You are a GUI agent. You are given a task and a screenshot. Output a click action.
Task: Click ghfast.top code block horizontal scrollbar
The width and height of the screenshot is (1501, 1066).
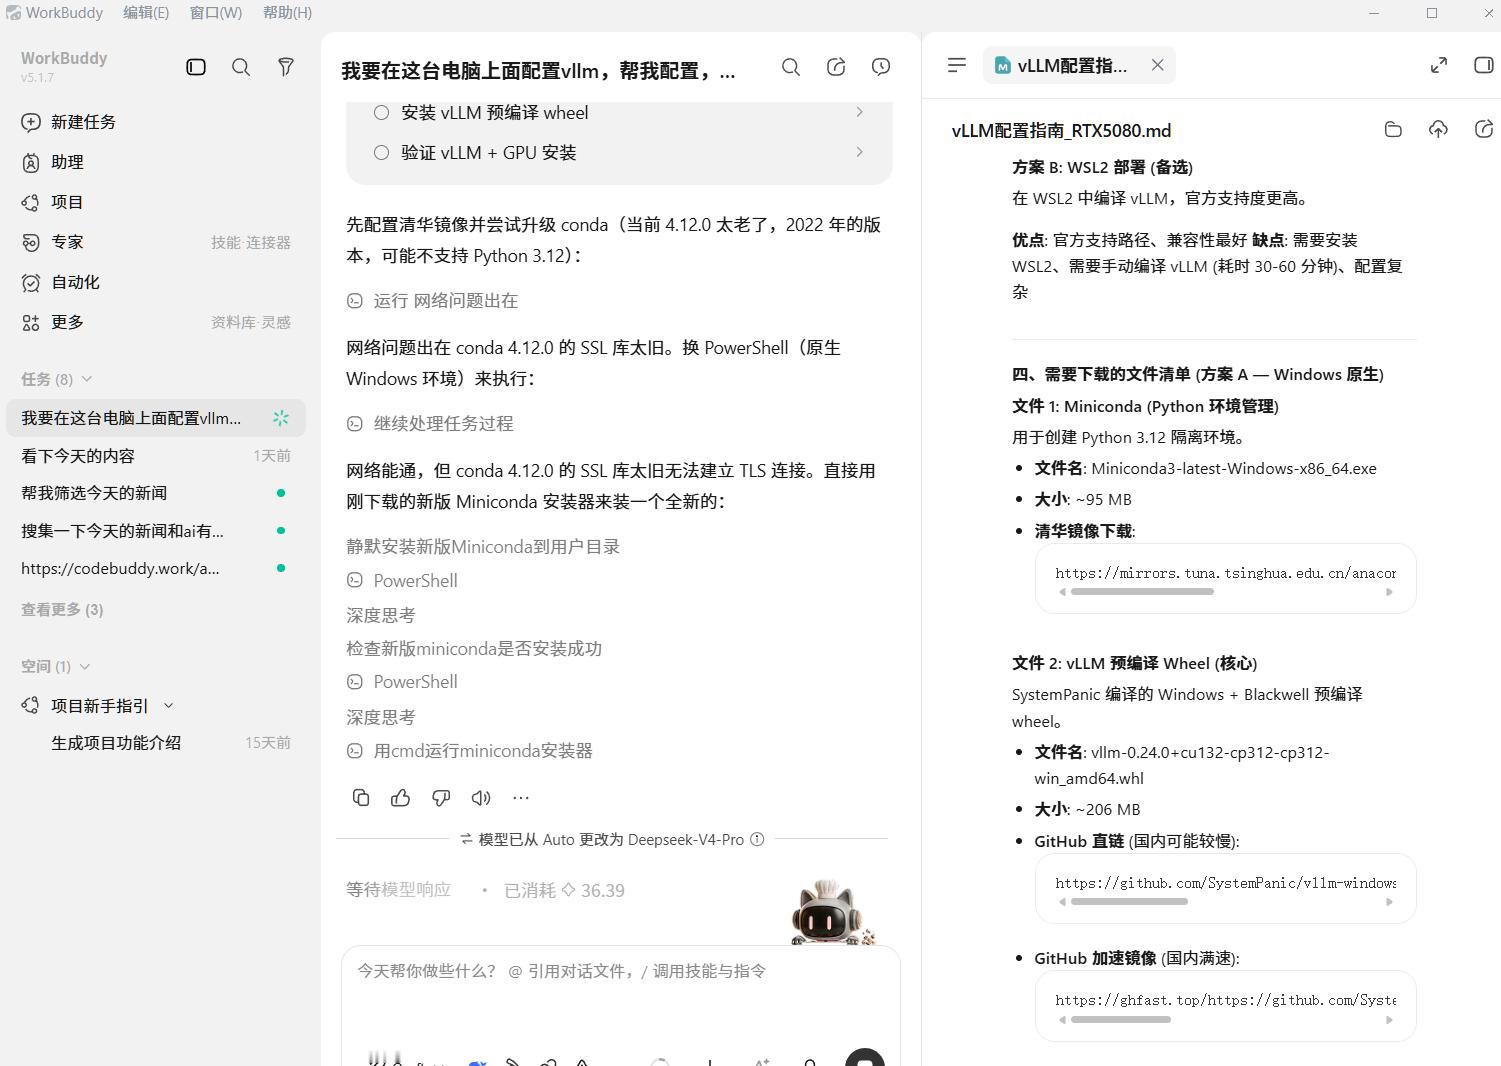tap(1120, 1020)
